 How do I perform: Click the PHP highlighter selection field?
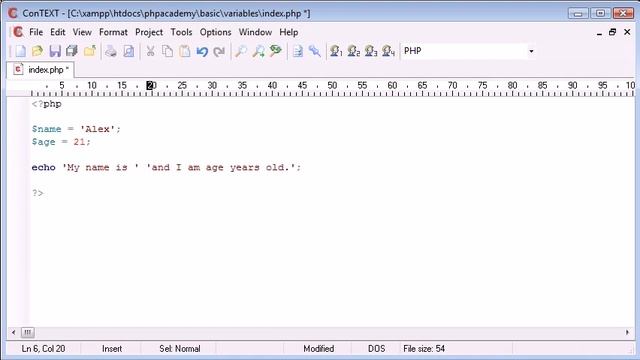468,51
